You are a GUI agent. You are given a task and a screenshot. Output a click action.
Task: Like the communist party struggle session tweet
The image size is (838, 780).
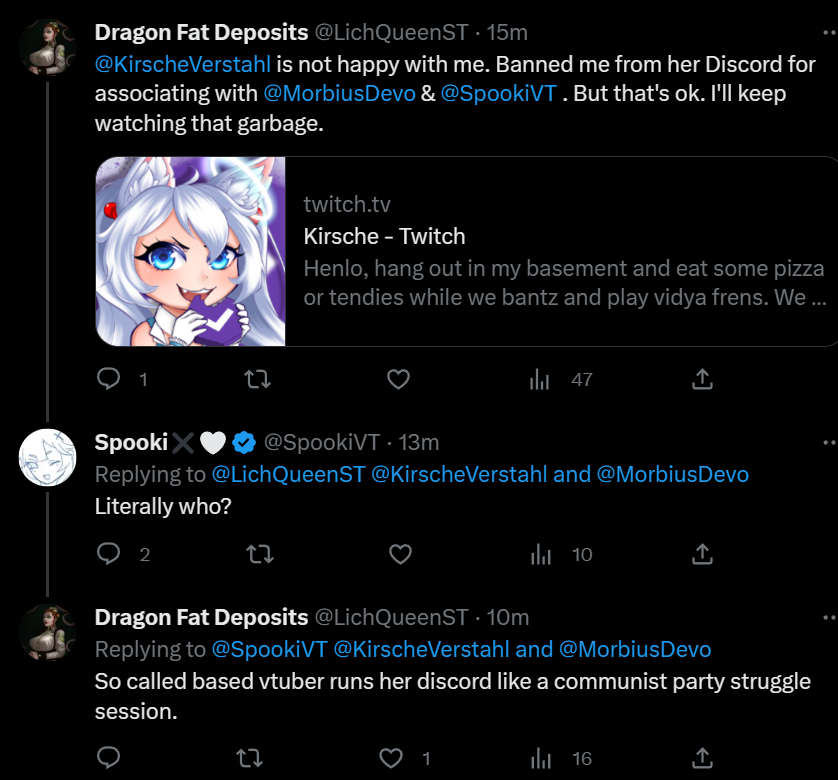tap(391, 758)
